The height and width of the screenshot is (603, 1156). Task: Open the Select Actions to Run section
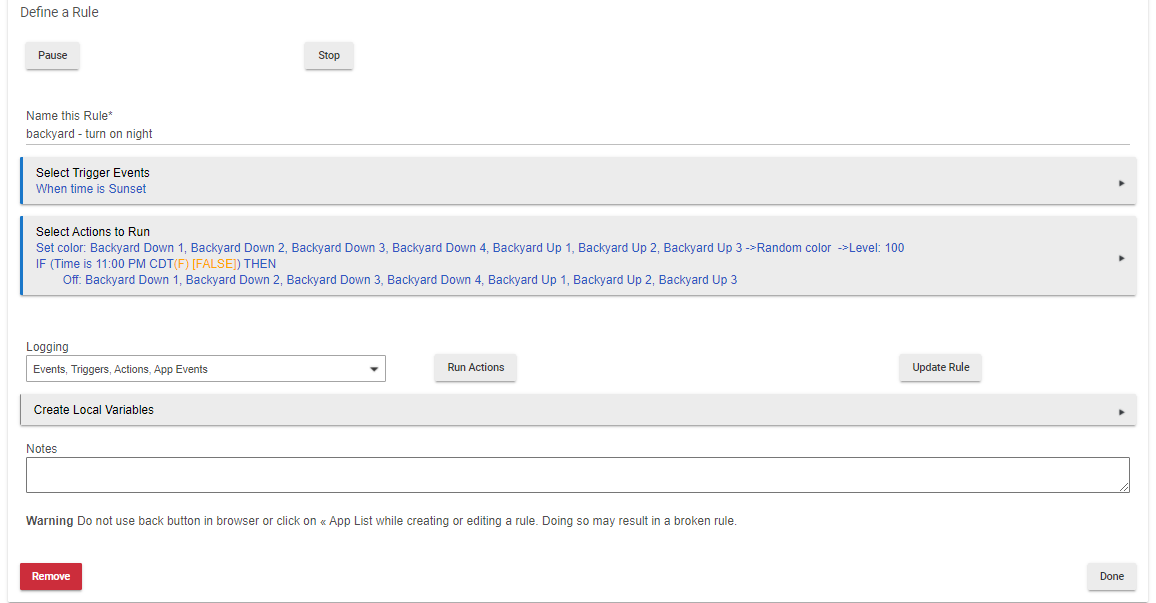[x=93, y=232]
